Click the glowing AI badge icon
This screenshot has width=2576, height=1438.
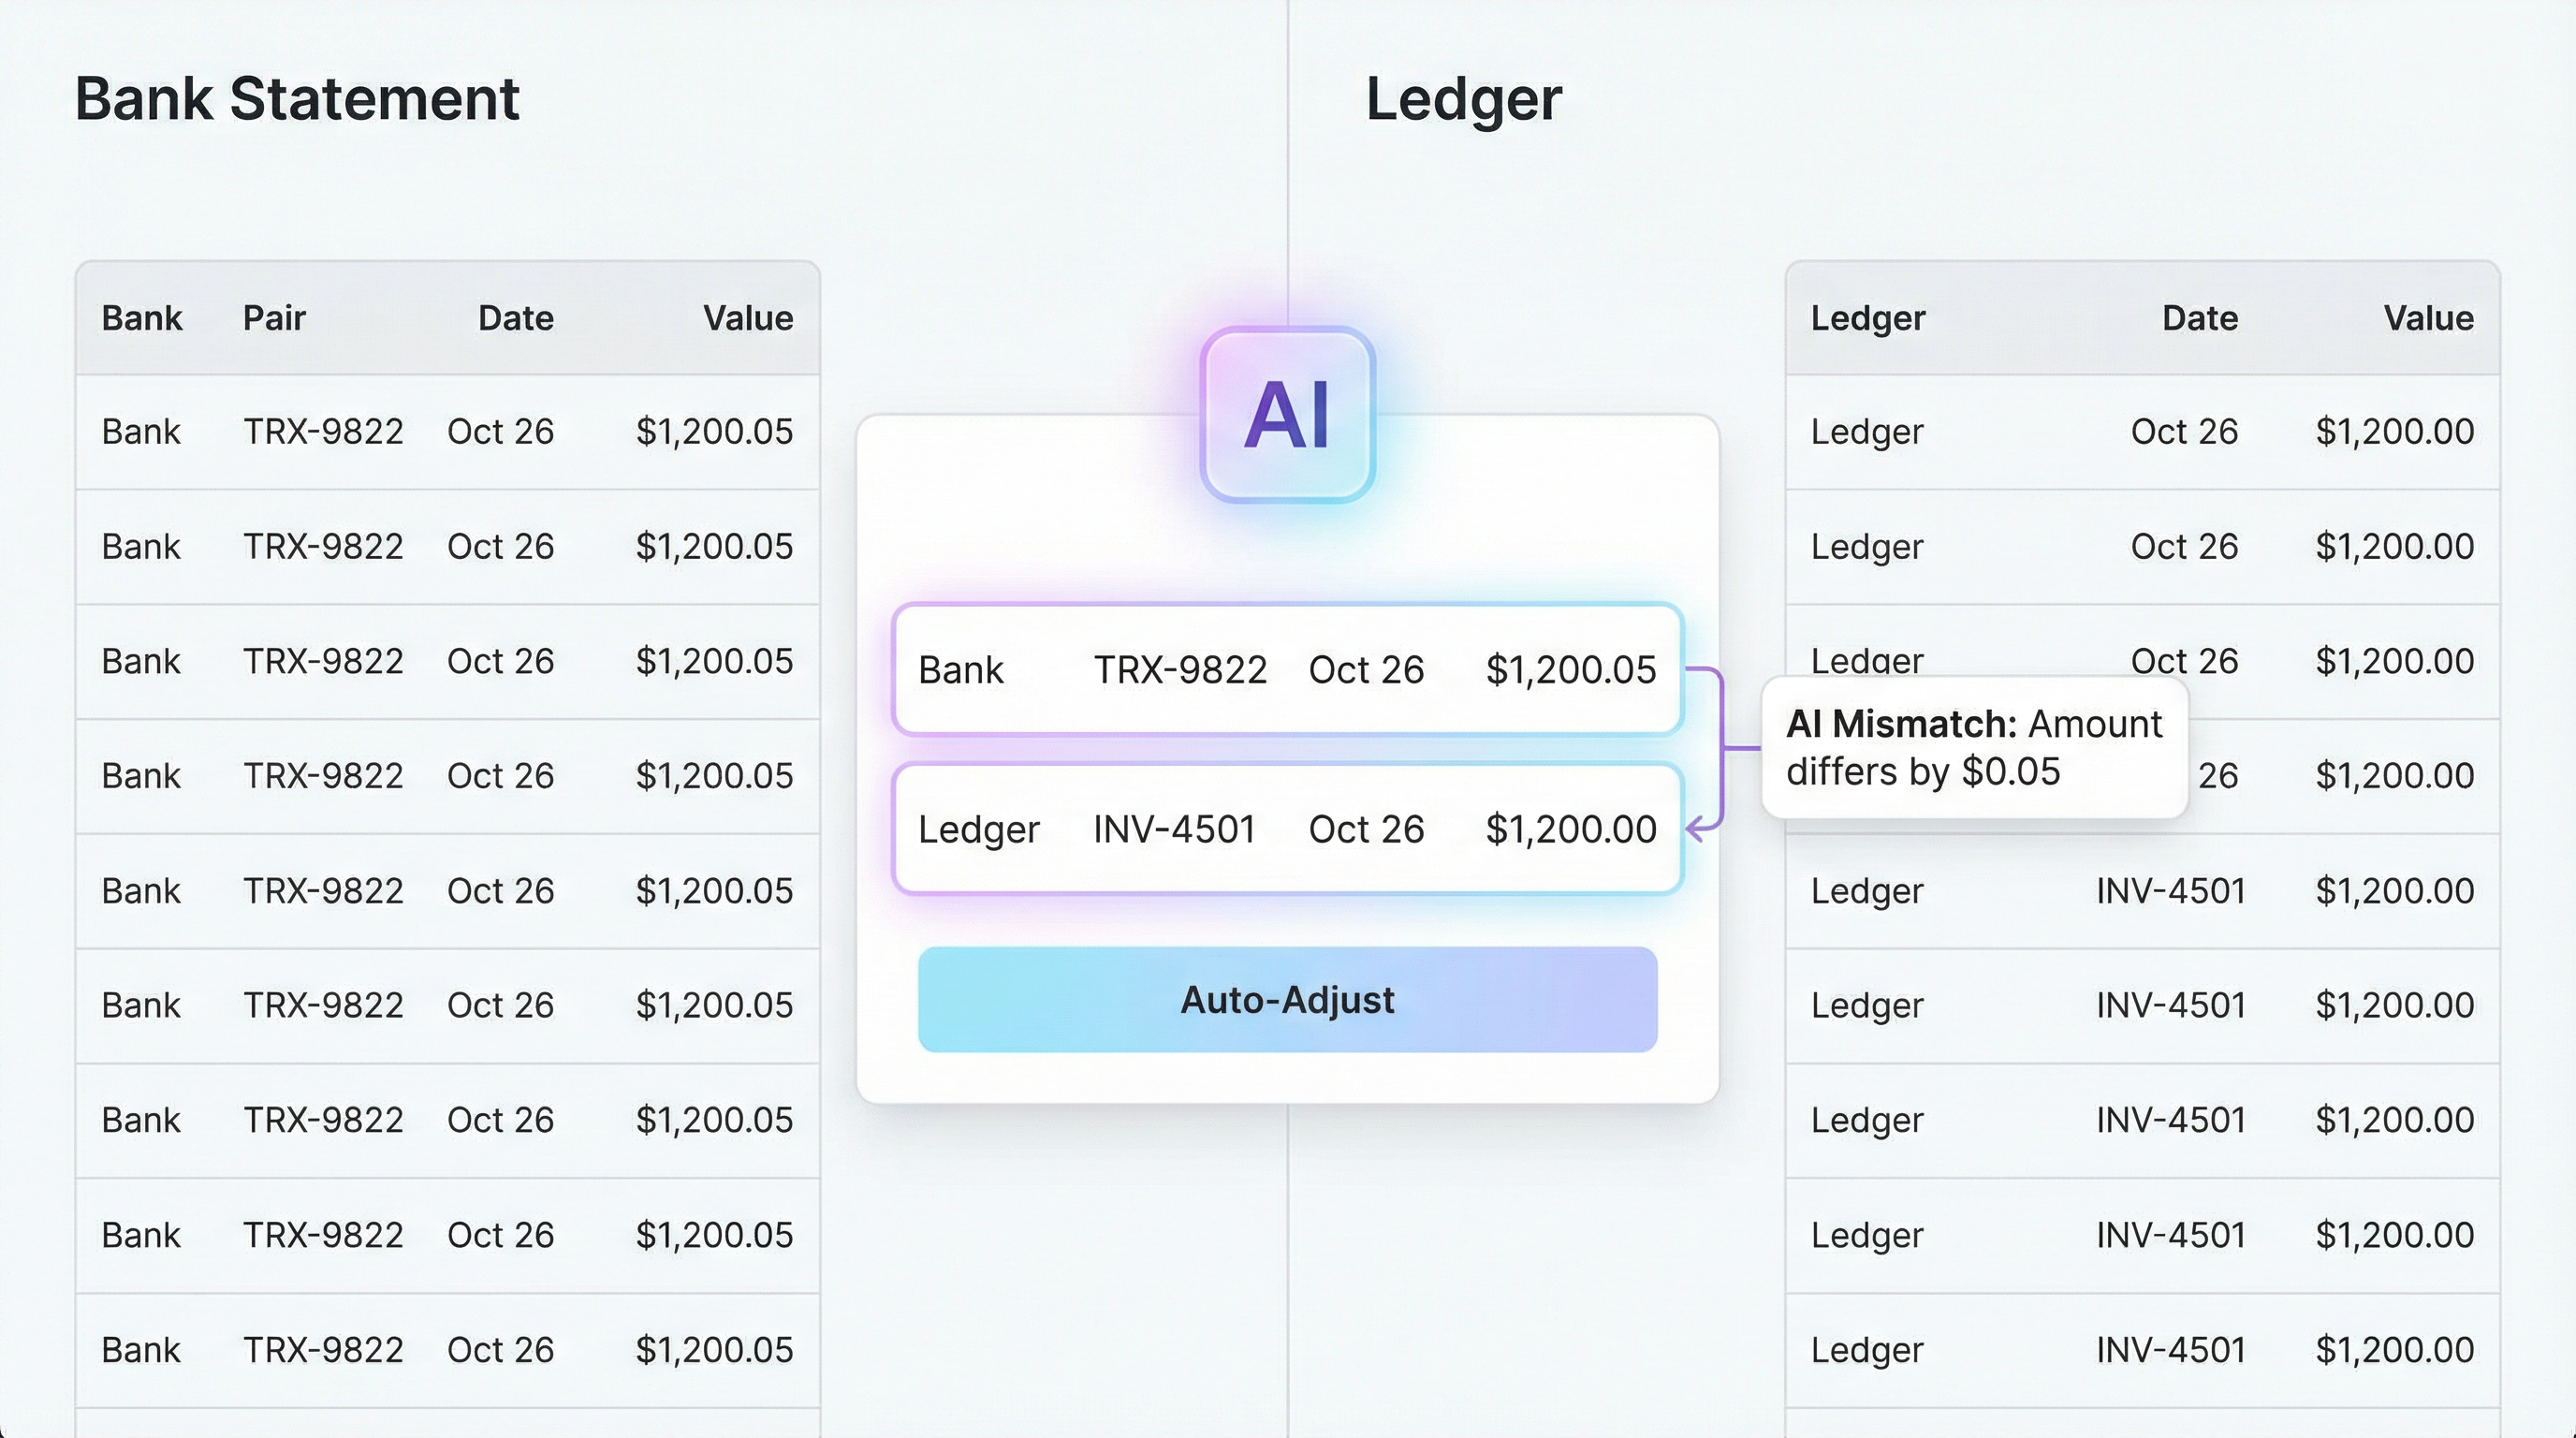click(x=1287, y=414)
